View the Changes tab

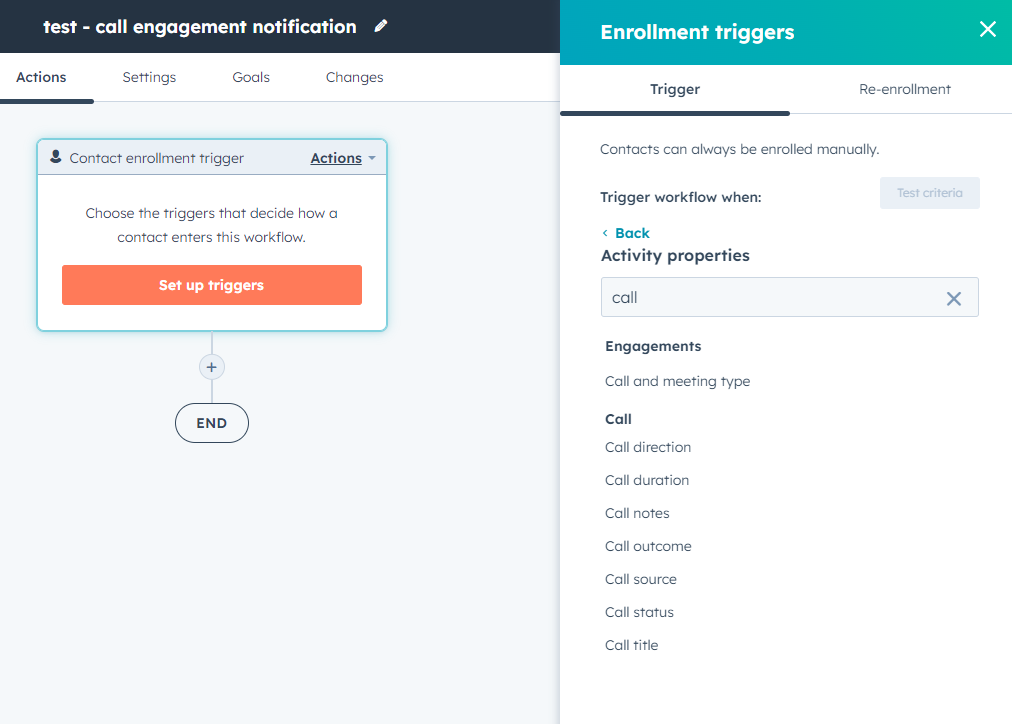point(354,77)
